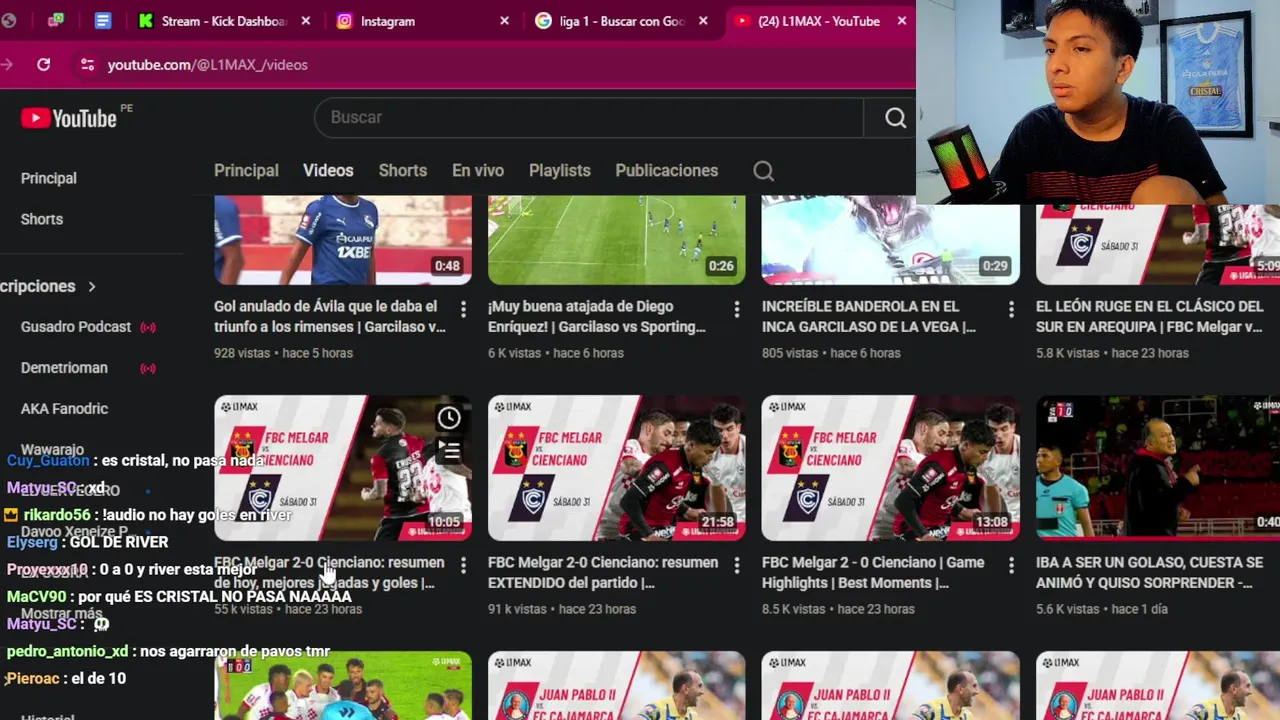Image resolution: width=1280 pixels, height=720 pixels.
Task: Select the Publicaciones channel tab
Action: click(667, 171)
